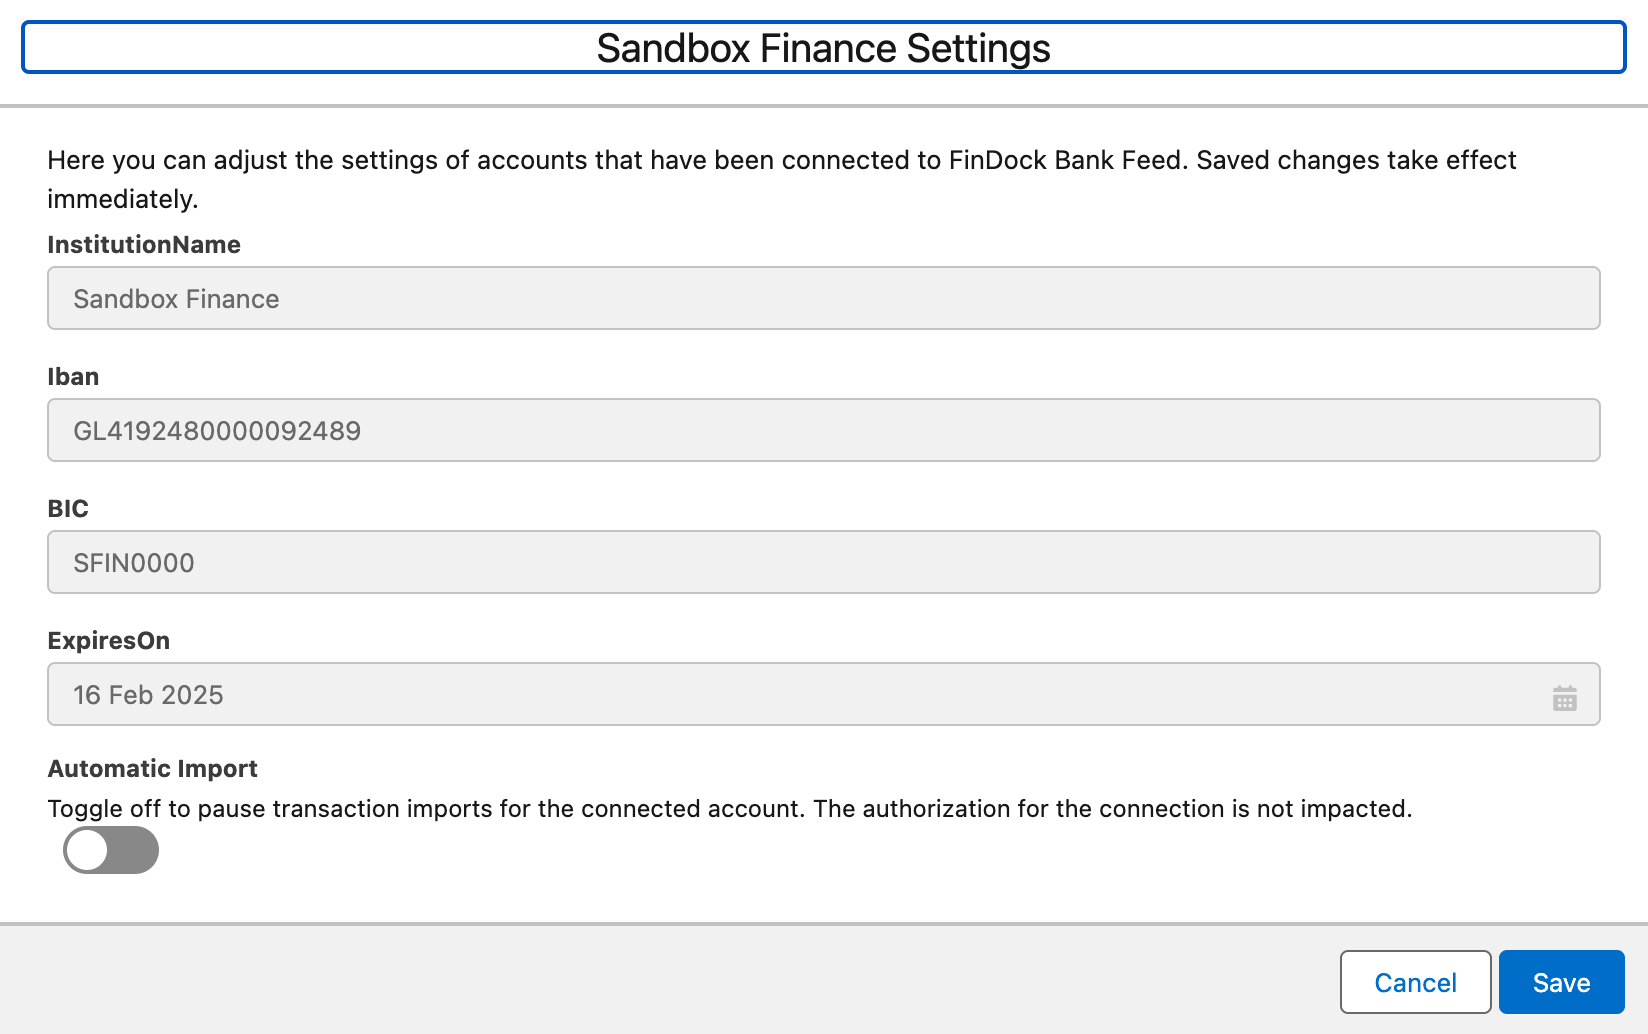1648x1034 pixels.
Task: Select the Sandbox Finance Settings title box
Action: tap(824, 47)
